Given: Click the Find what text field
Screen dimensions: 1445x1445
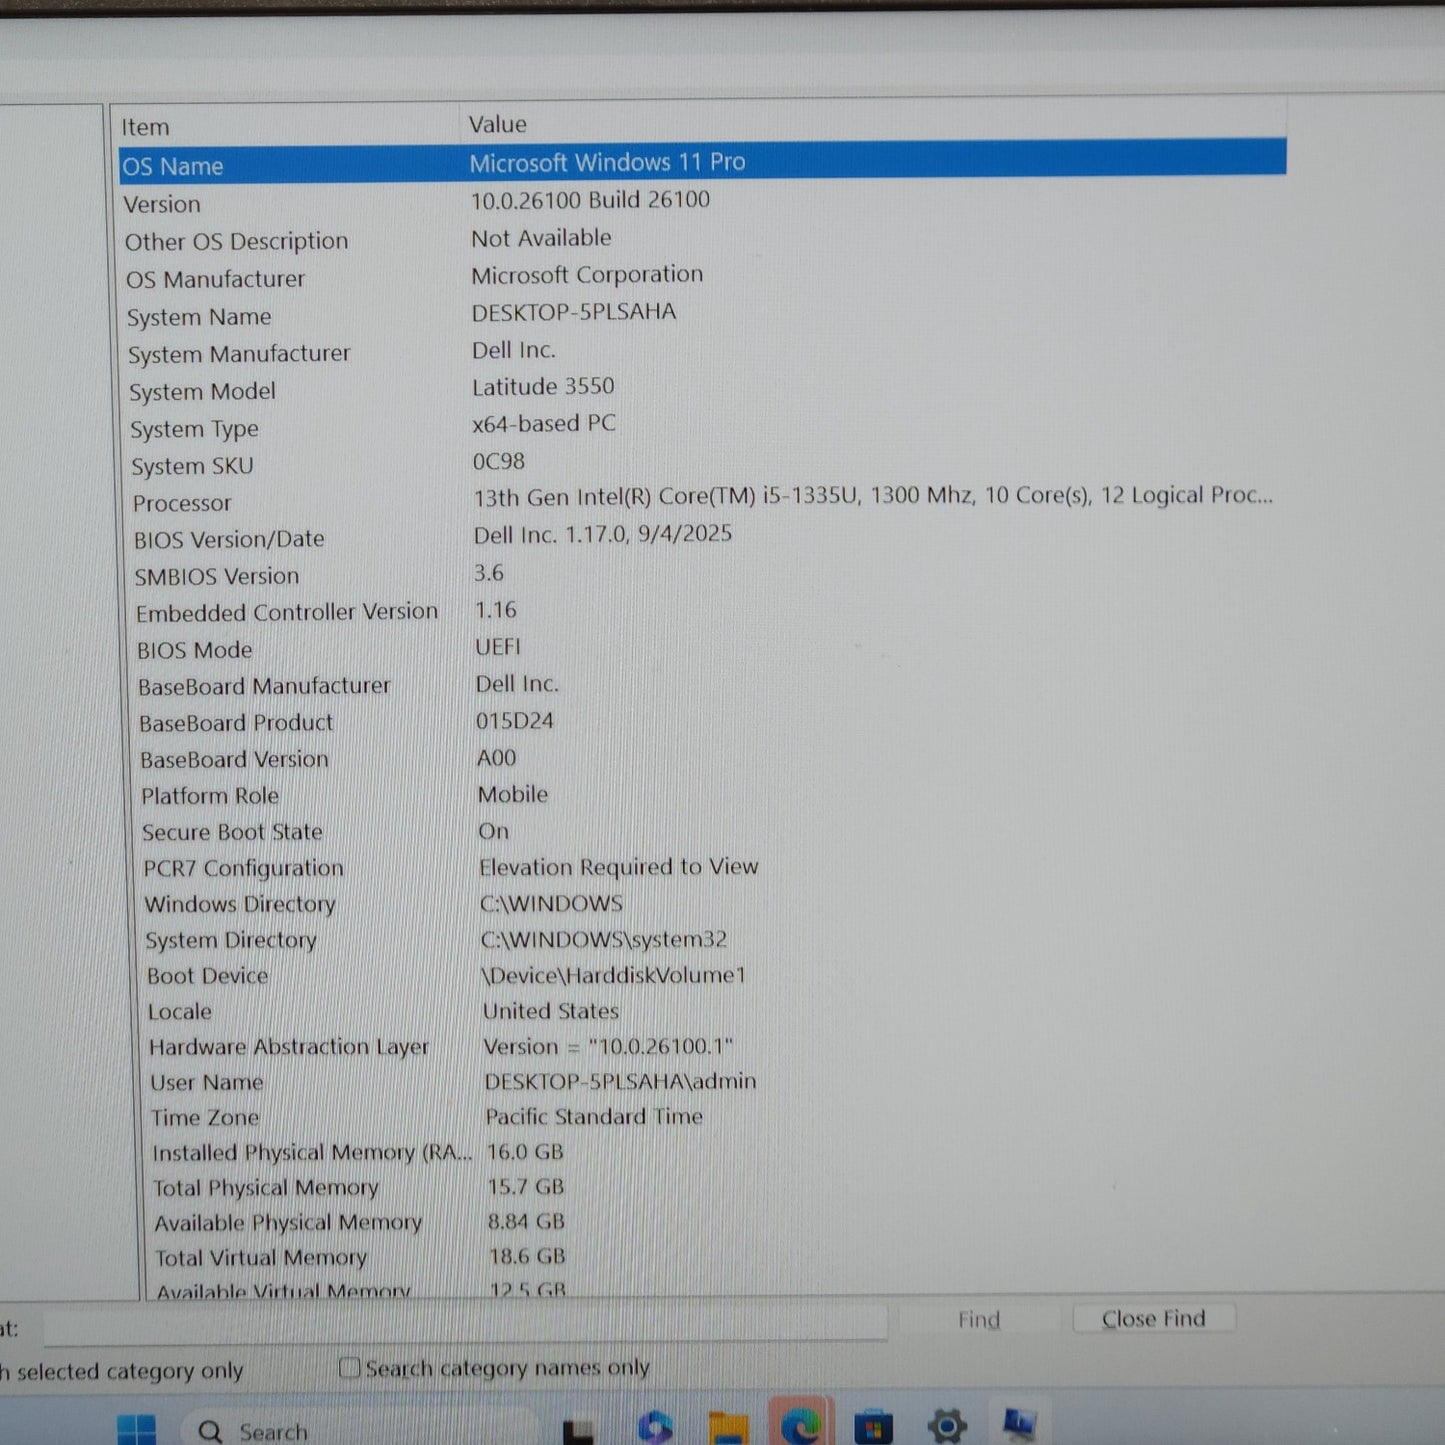Looking at the screenshot, I should click(465, 1326).
